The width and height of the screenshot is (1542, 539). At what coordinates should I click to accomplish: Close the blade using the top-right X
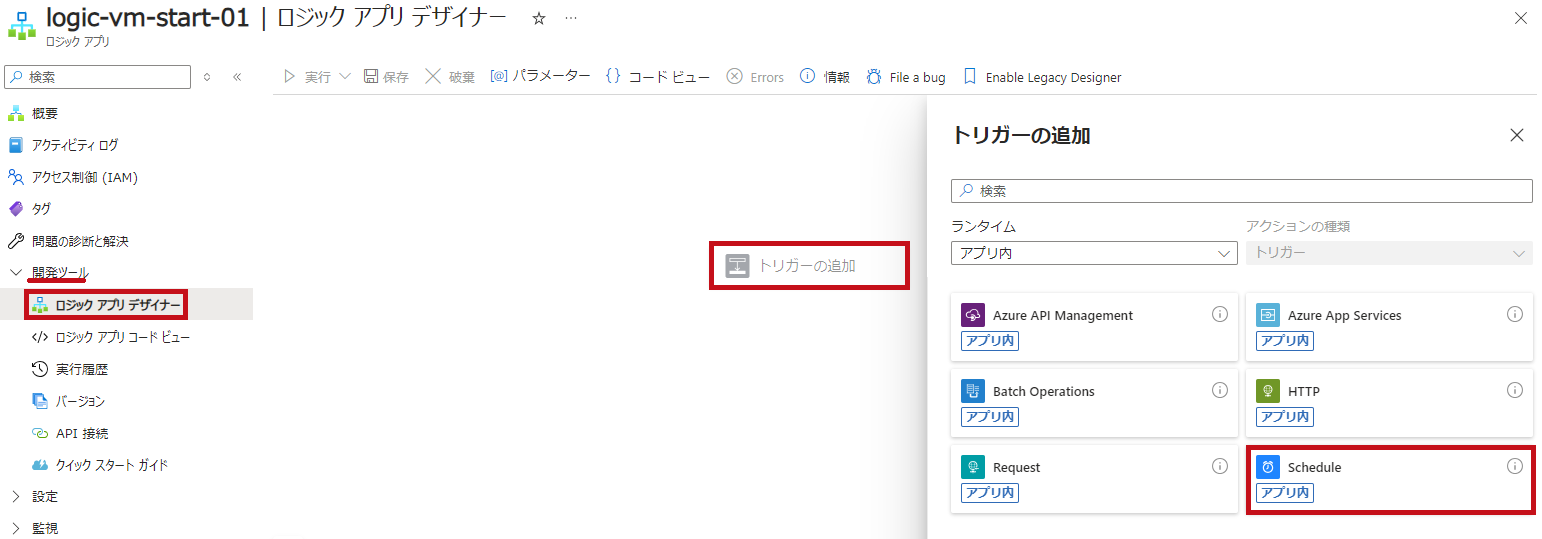[x=1521, y=18]
